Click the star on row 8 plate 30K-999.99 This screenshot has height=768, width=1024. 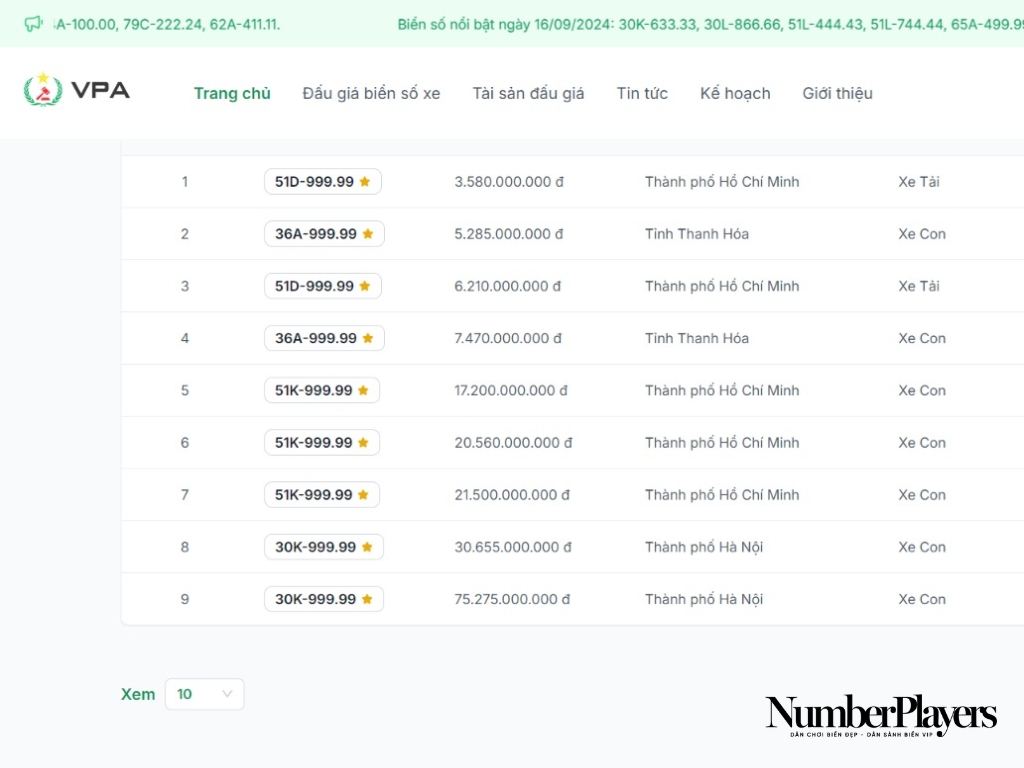point(367,547)
